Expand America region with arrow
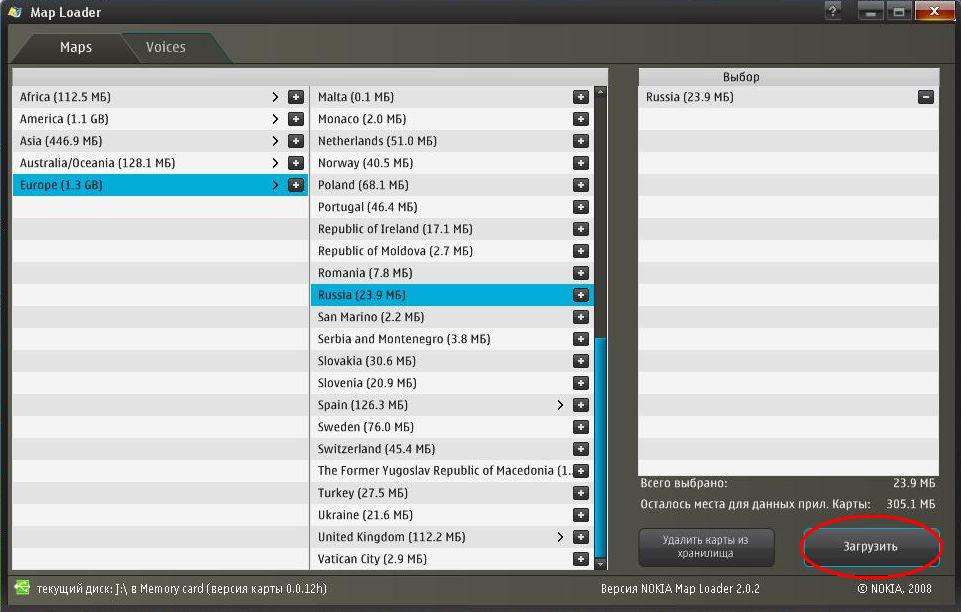 pyautogui.click(x=275, y=119)
